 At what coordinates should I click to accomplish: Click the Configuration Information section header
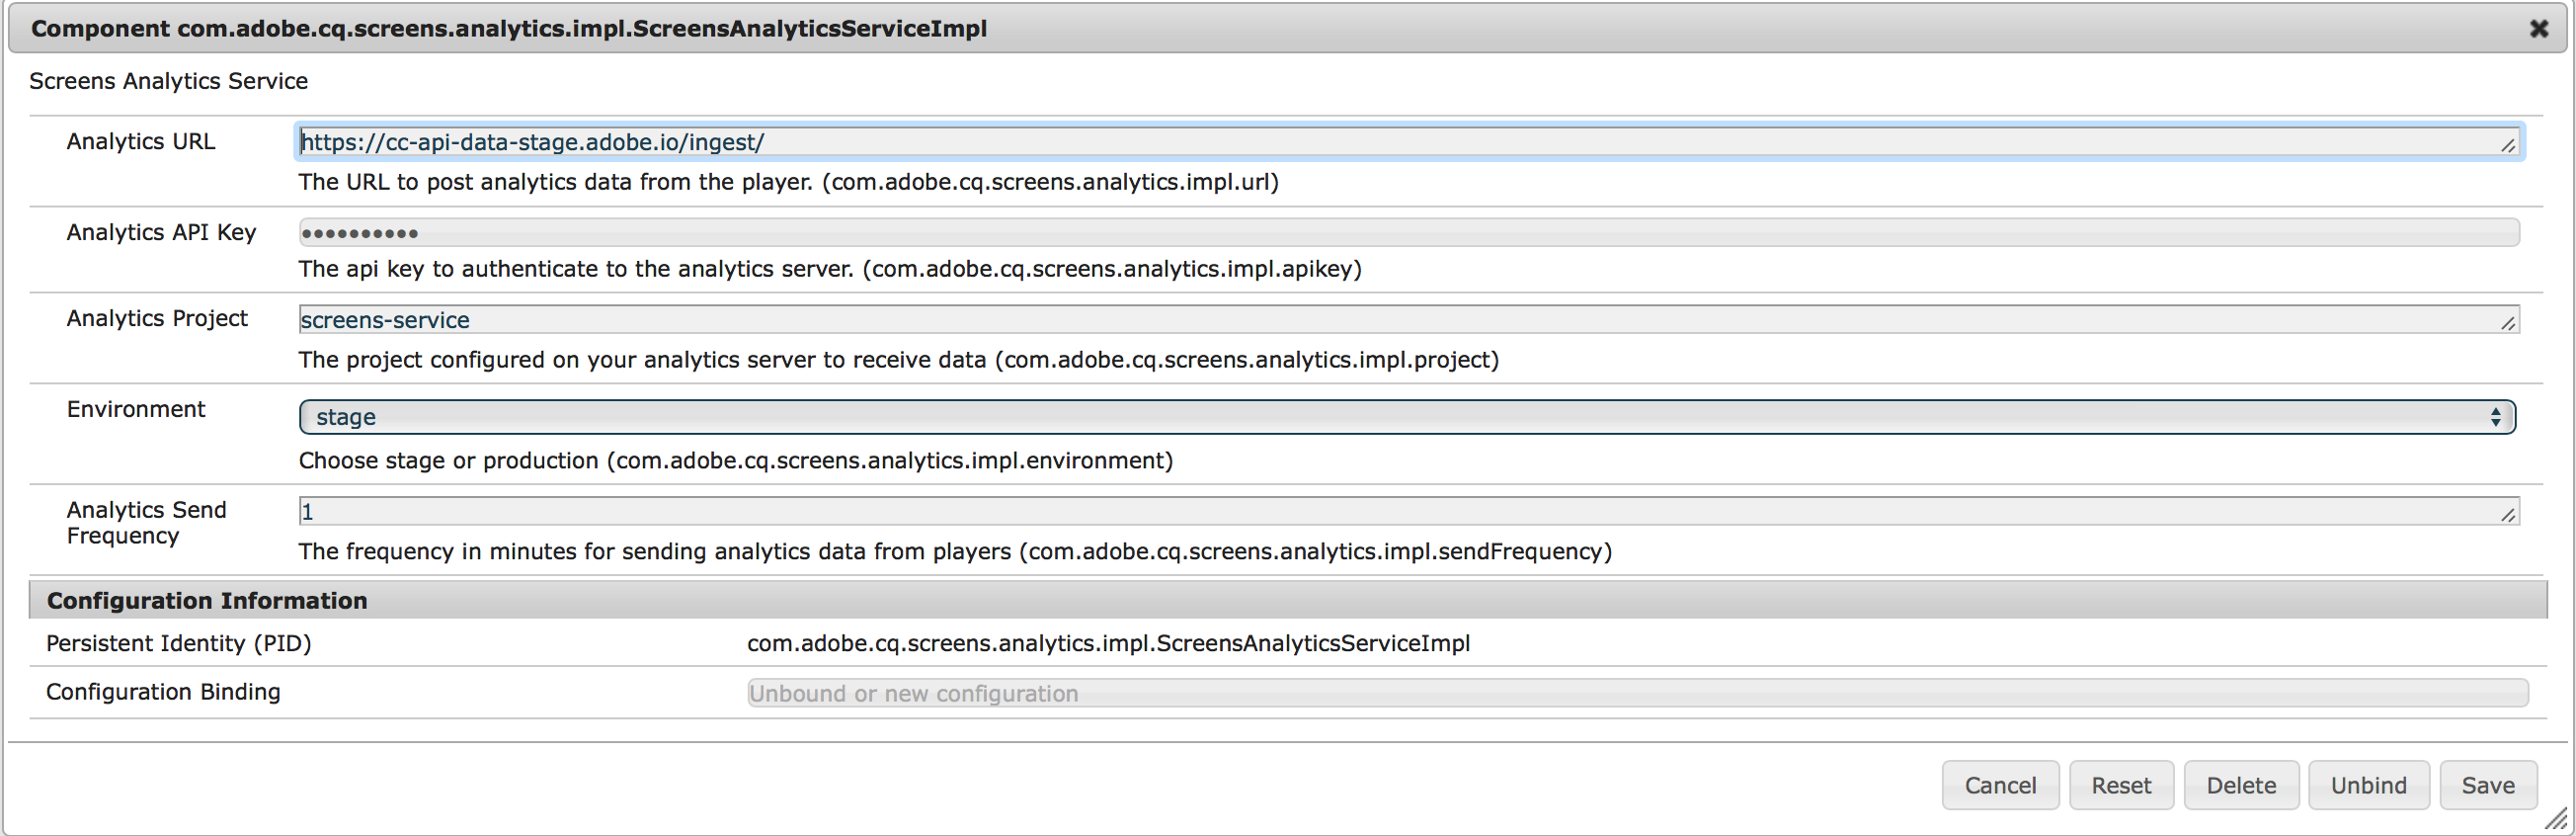click(207, 600)
